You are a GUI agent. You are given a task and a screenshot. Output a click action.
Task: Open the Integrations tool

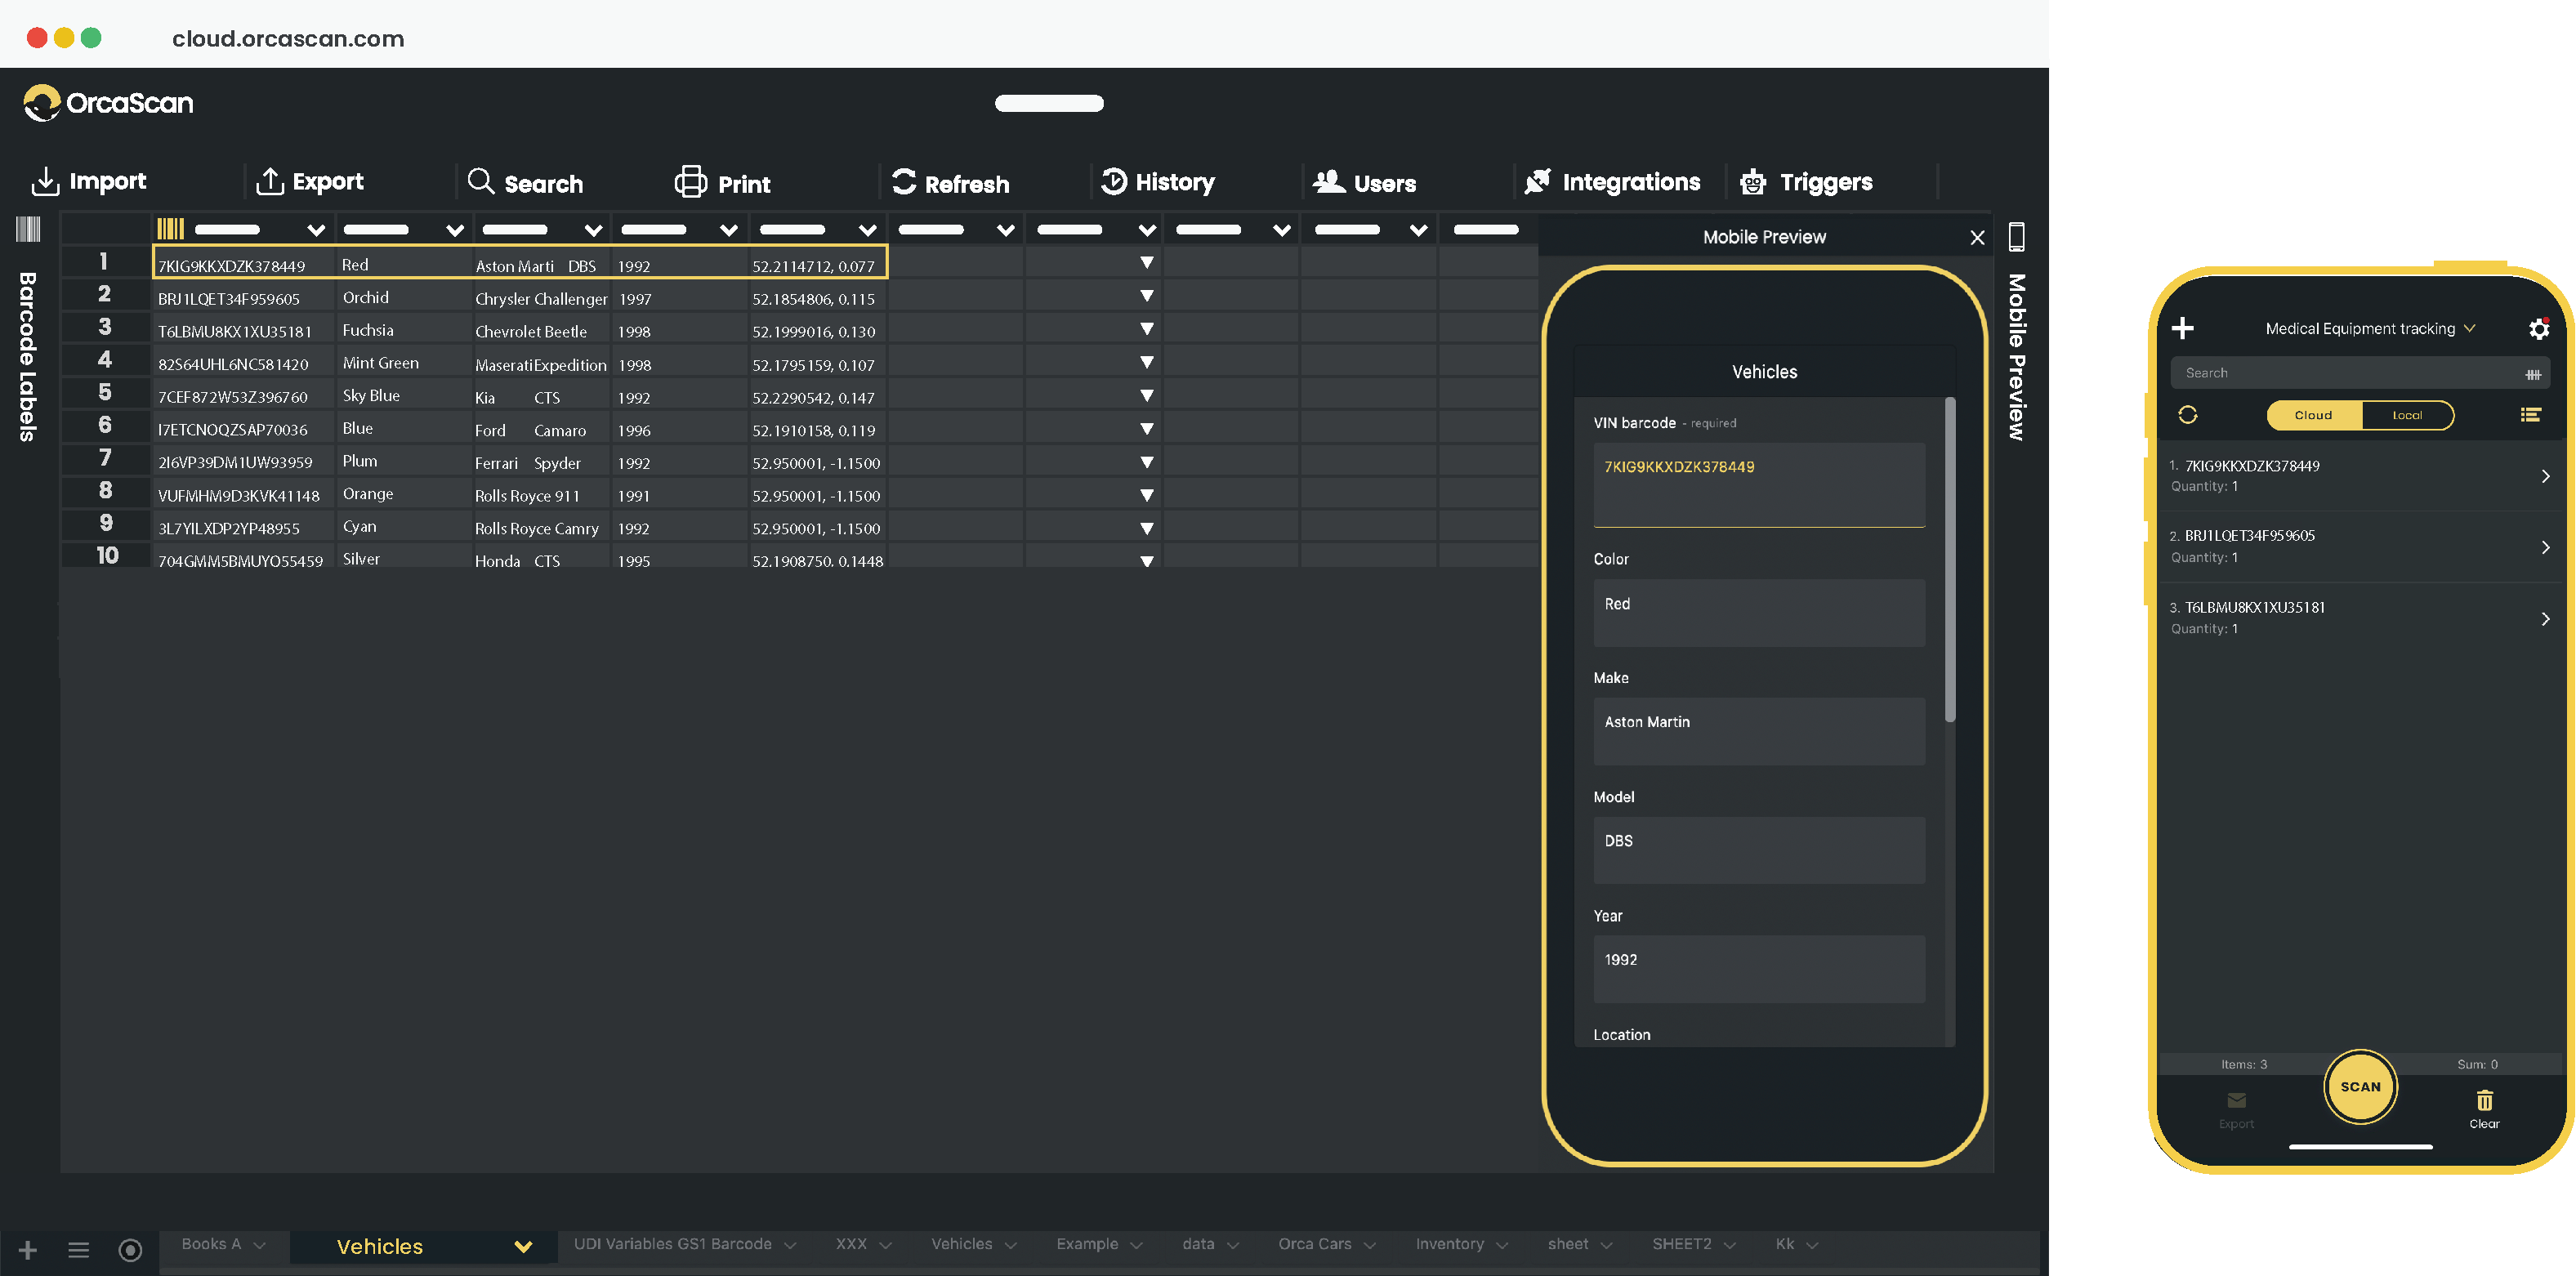pyautogui.click(x=1537, y=181)
